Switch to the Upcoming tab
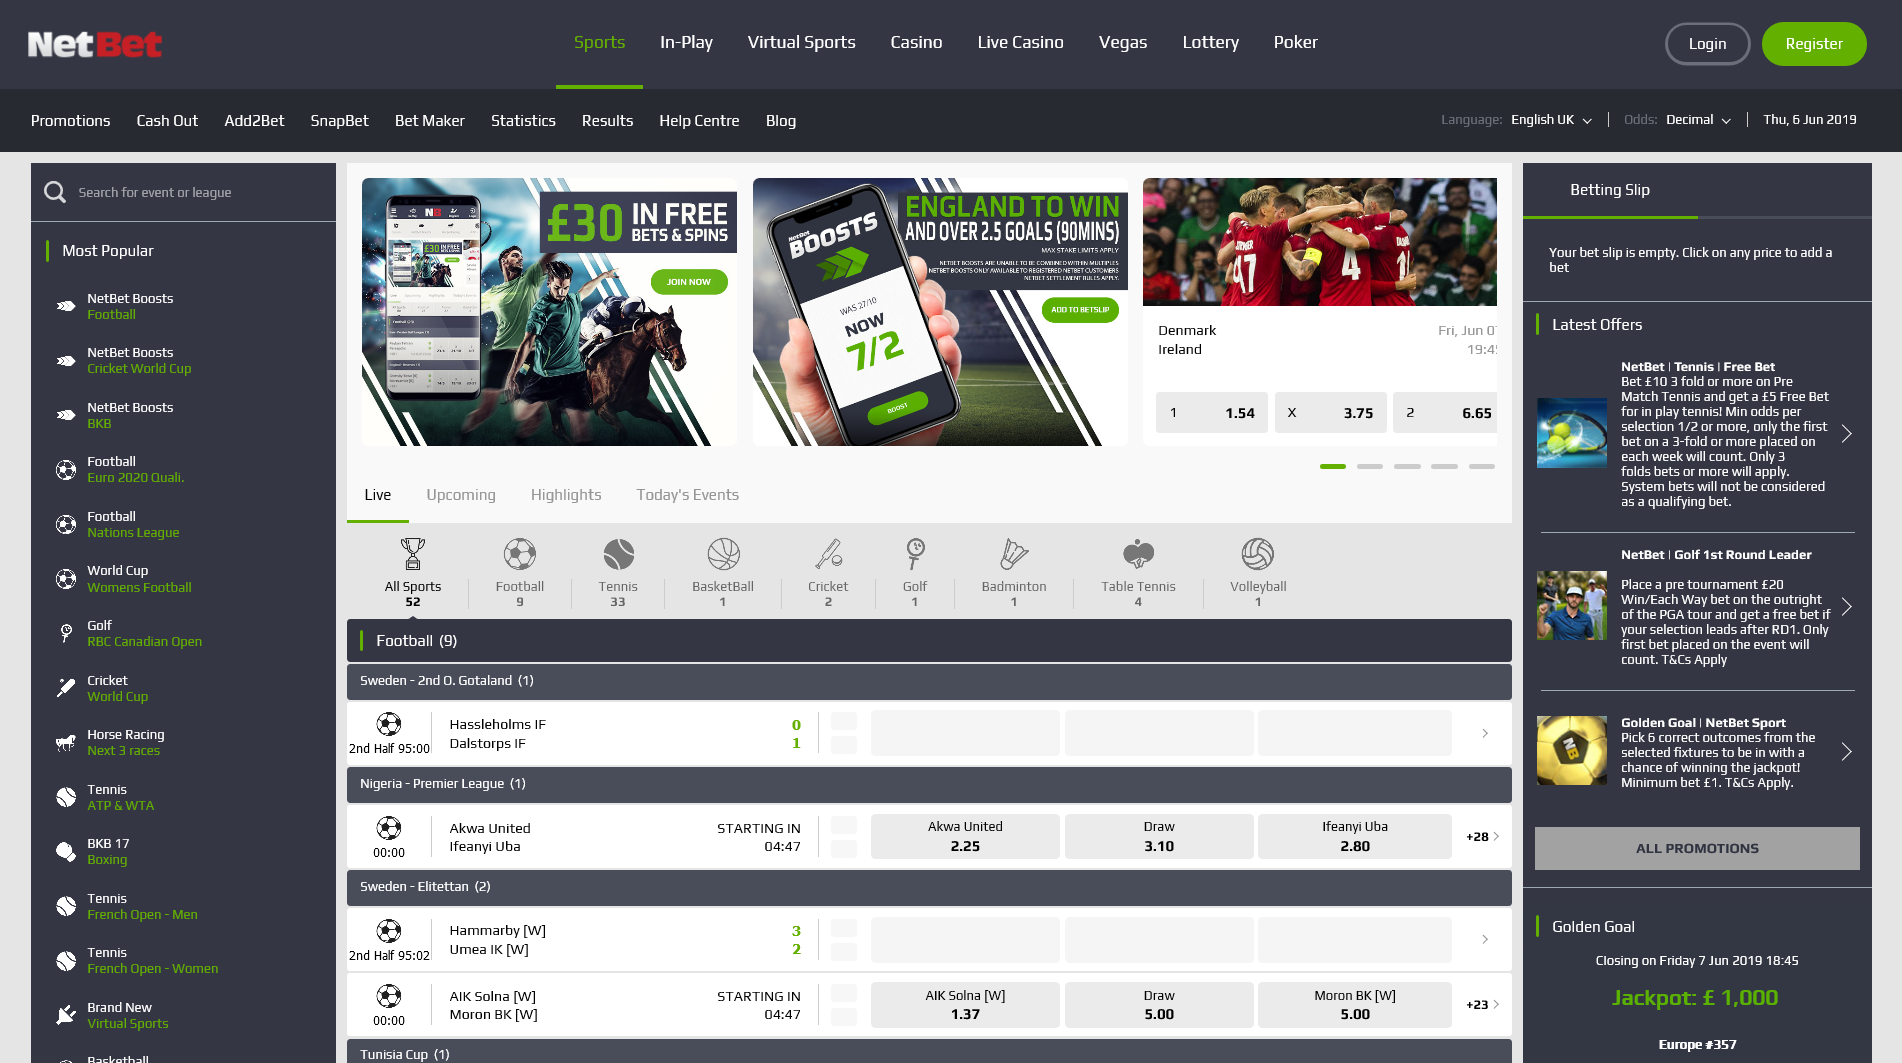Screen dimensions: 1902x1063 coord(460,495)
